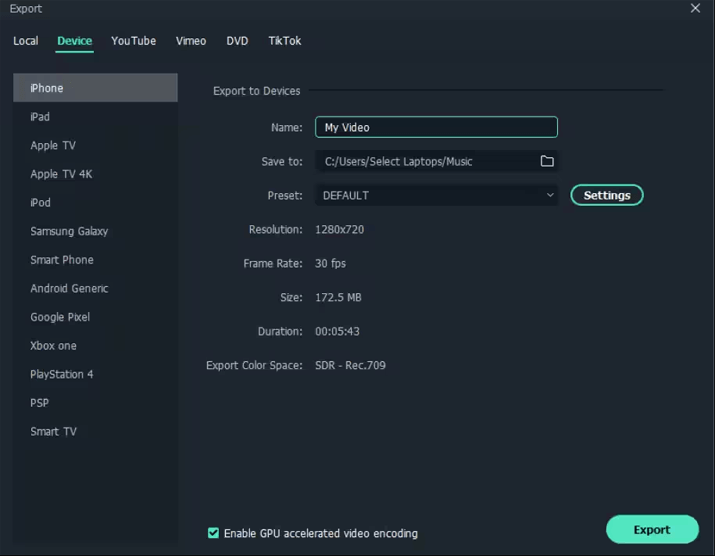715x556 pixels.
Task: Select Smart TV device
Action: 95,431
